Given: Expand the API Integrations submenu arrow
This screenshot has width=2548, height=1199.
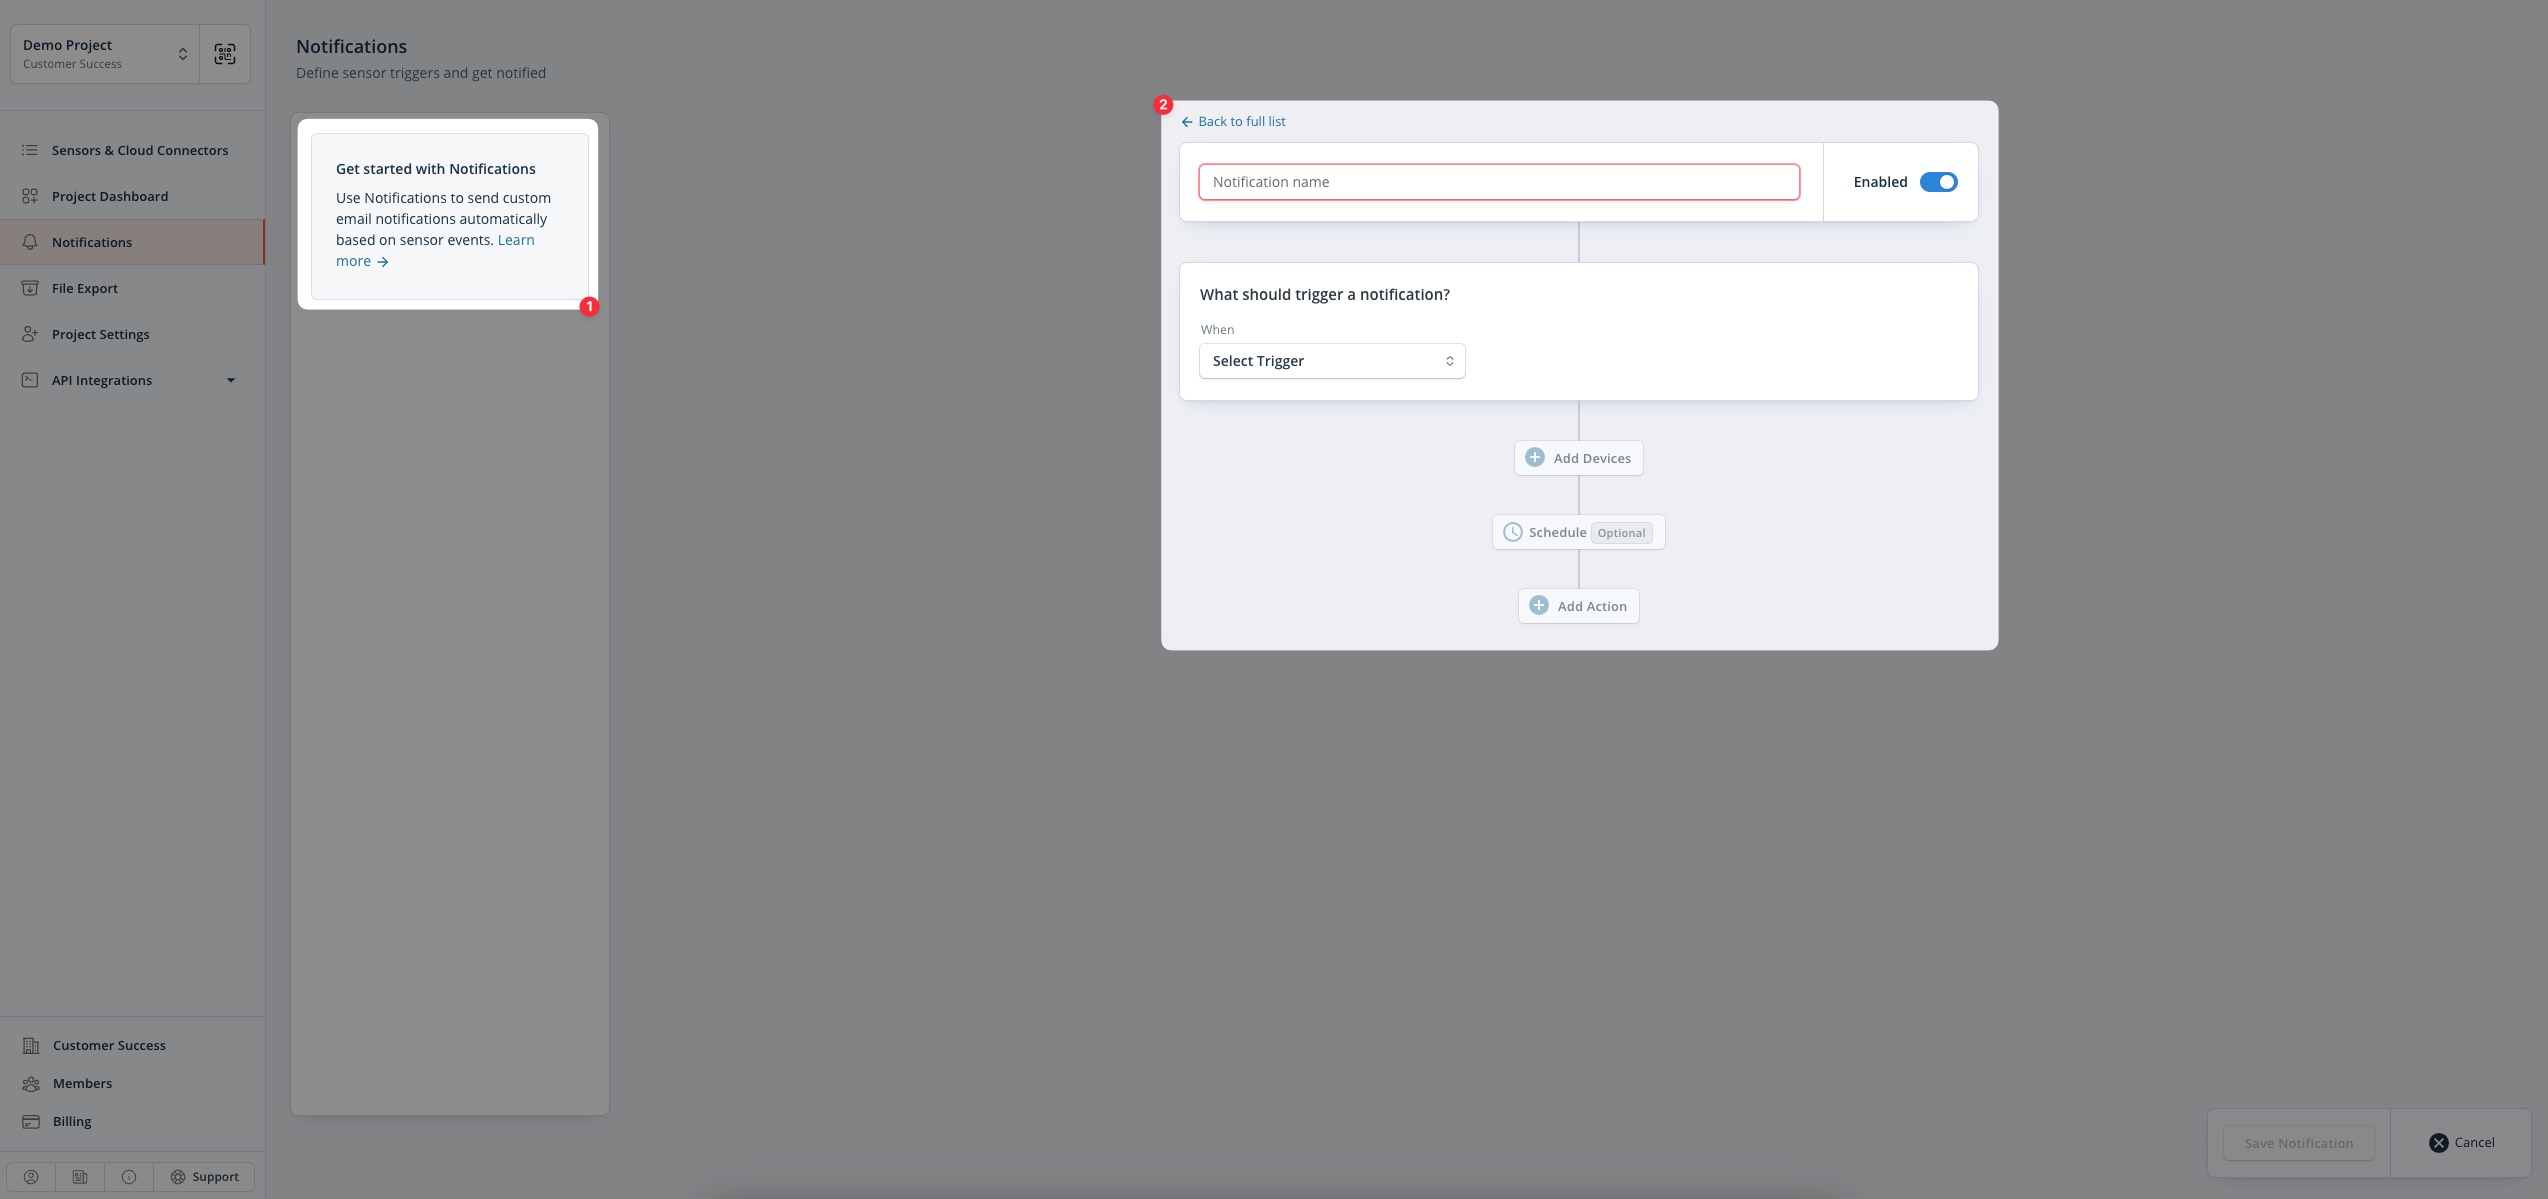Looking at the screenshot, I should click(231, 380).
